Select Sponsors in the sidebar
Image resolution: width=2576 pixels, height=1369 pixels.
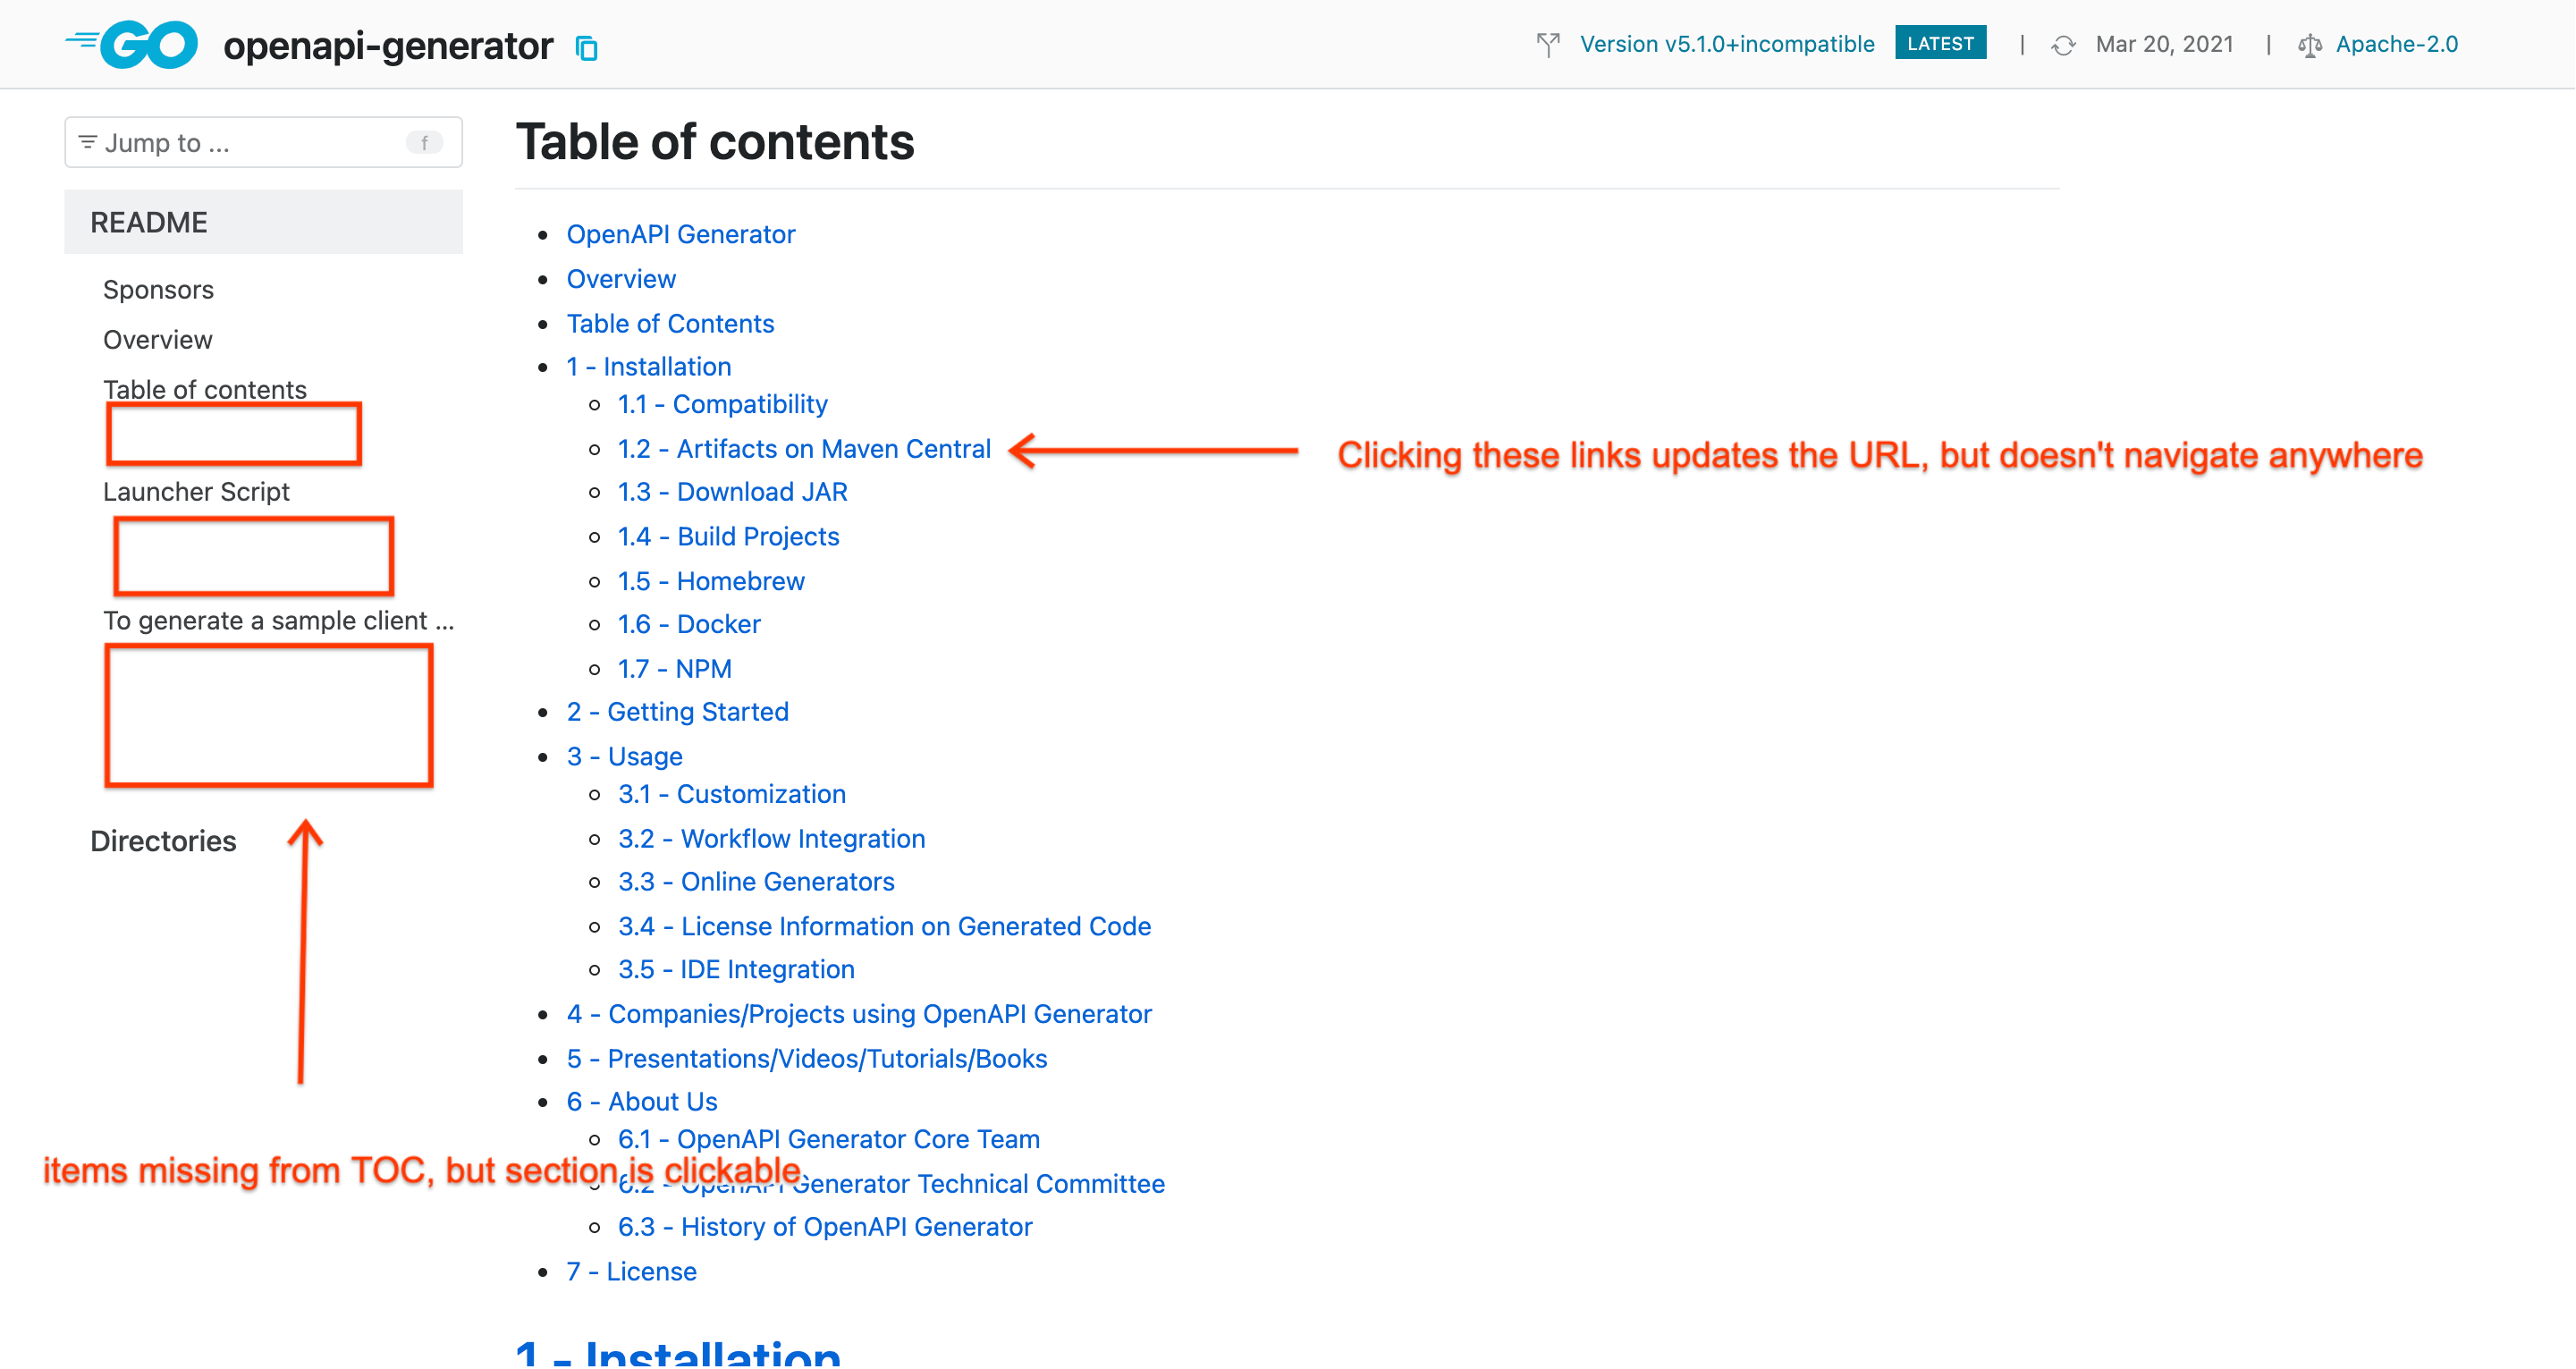tap(158, 289)
